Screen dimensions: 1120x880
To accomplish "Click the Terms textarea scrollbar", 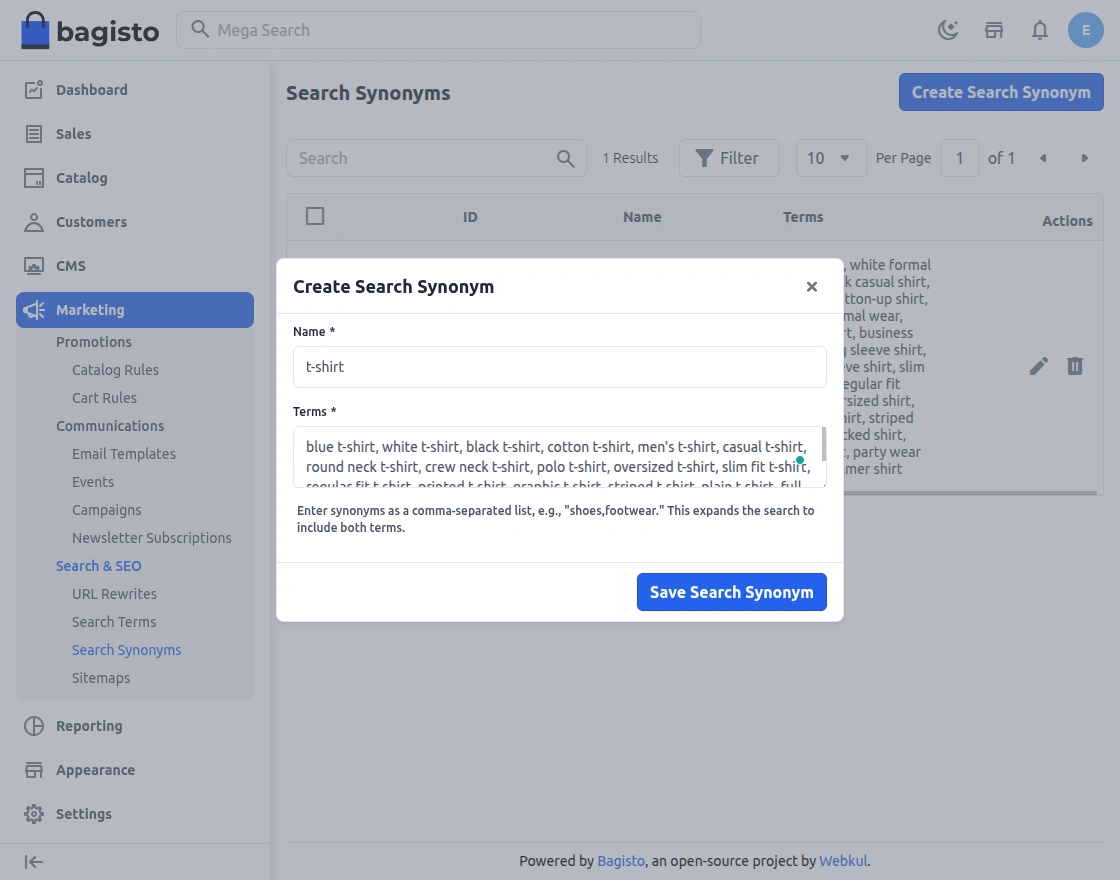I will click(824, 444).
